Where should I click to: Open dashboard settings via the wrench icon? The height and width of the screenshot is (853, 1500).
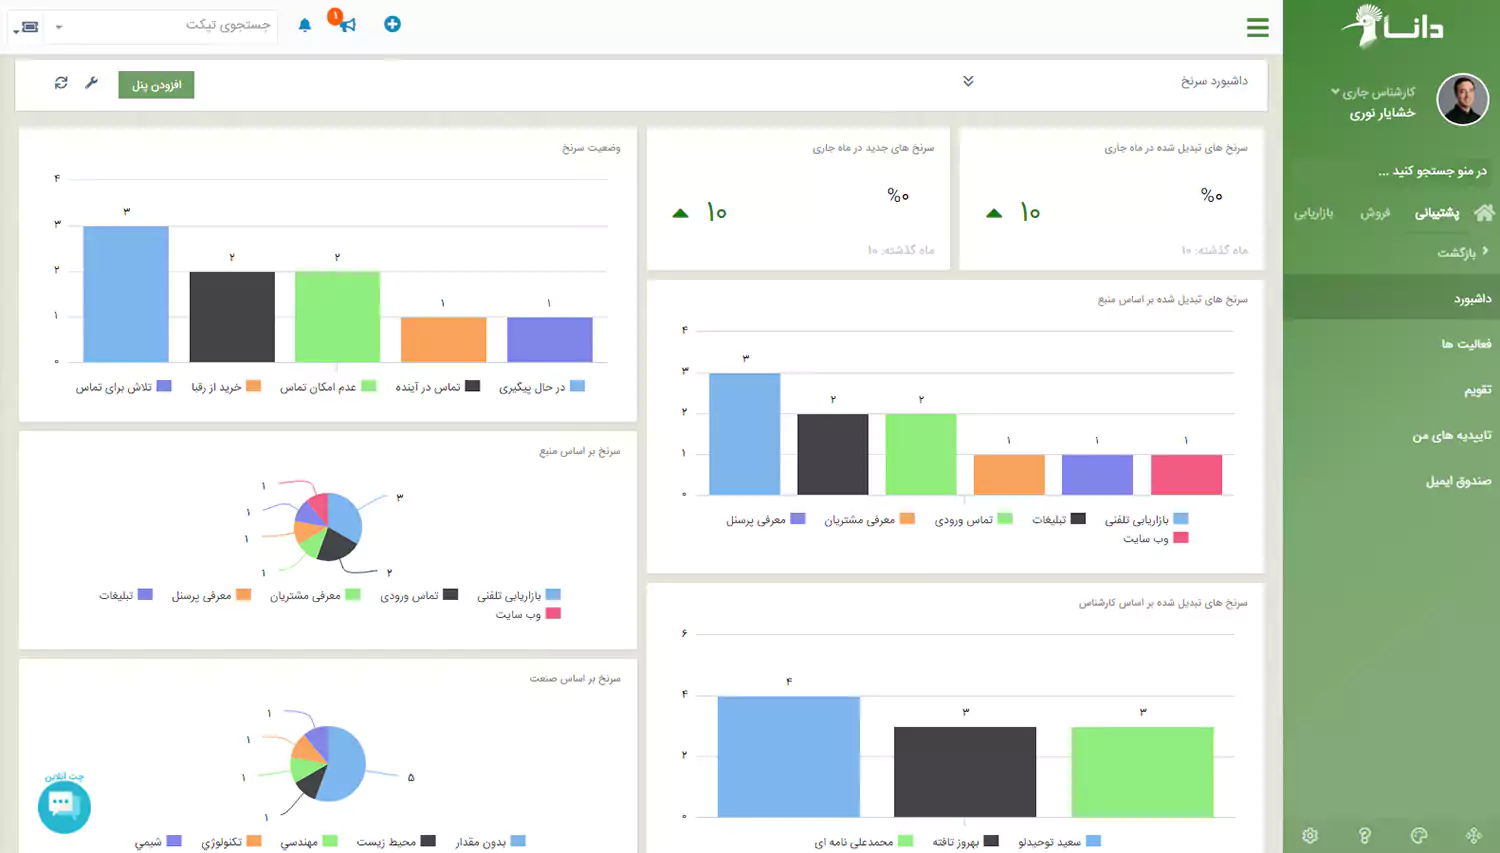point(91,83)
